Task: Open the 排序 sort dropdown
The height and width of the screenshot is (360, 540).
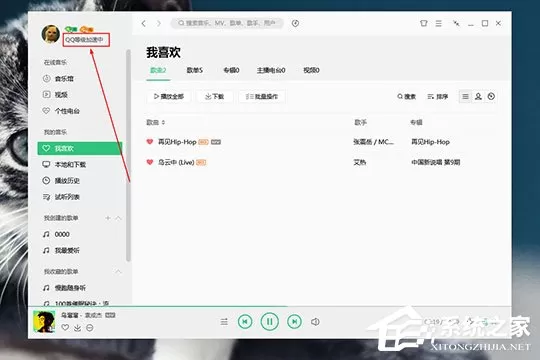Action: coord(438,96)
